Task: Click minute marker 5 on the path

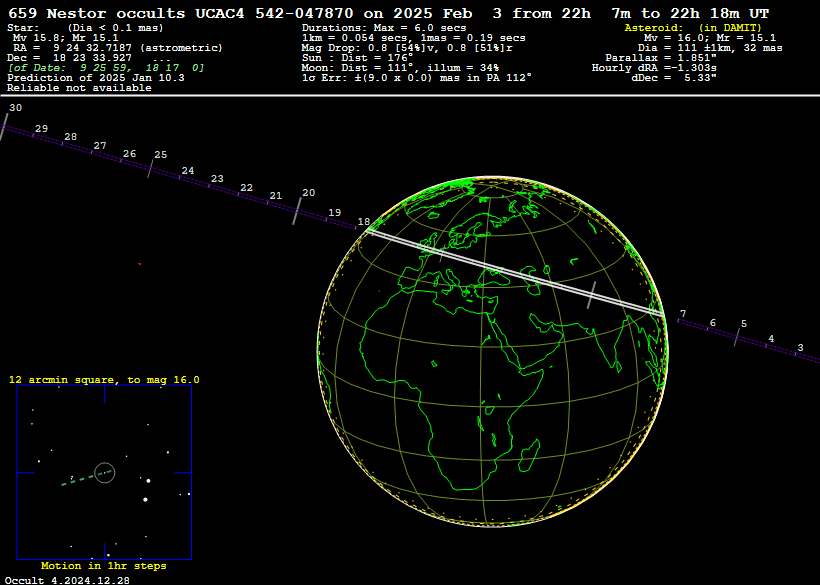Action: click(x=744, y=324)
